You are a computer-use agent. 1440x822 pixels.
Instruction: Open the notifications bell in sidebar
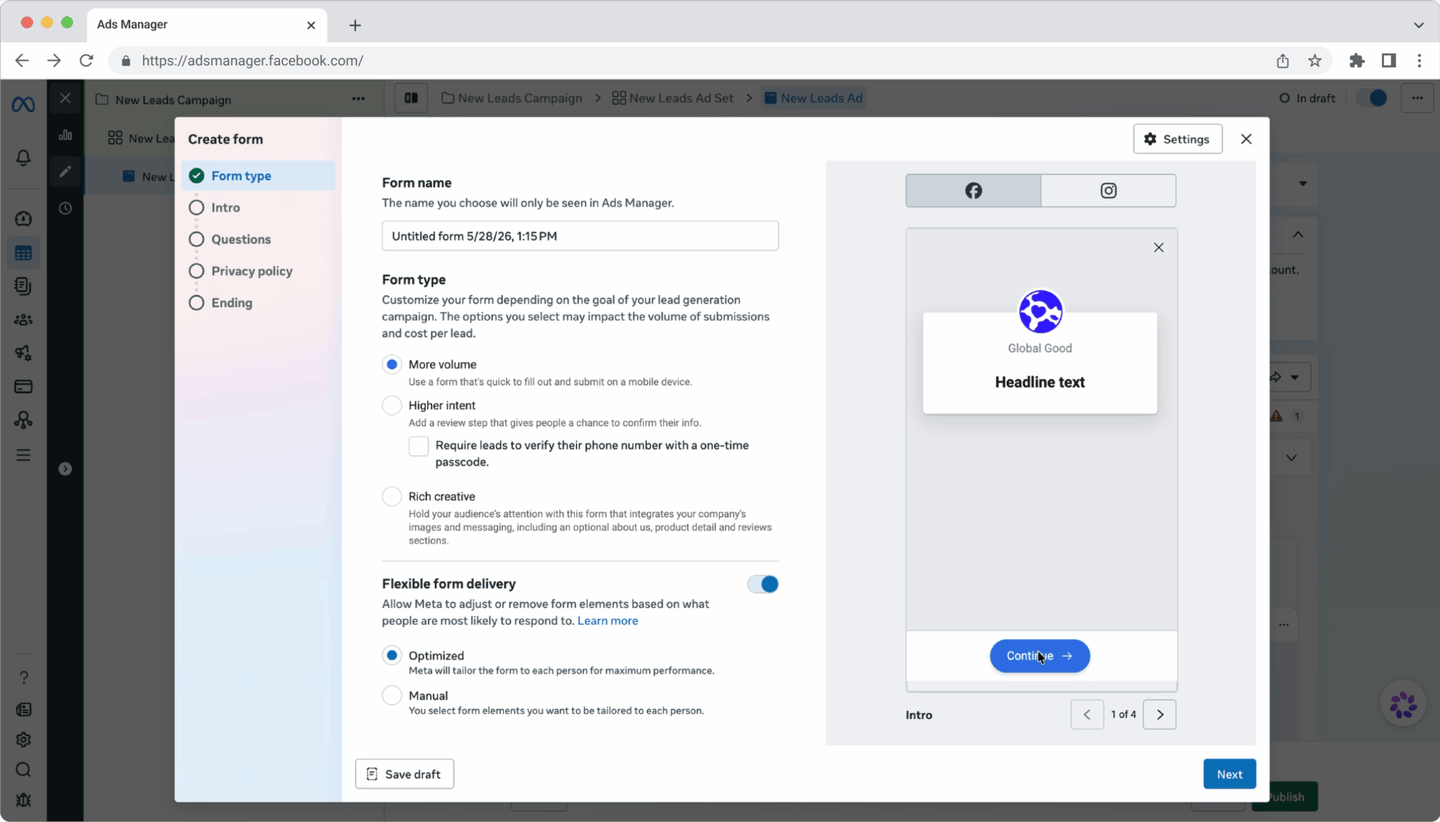pyautogui.click(x=23, y=158)
